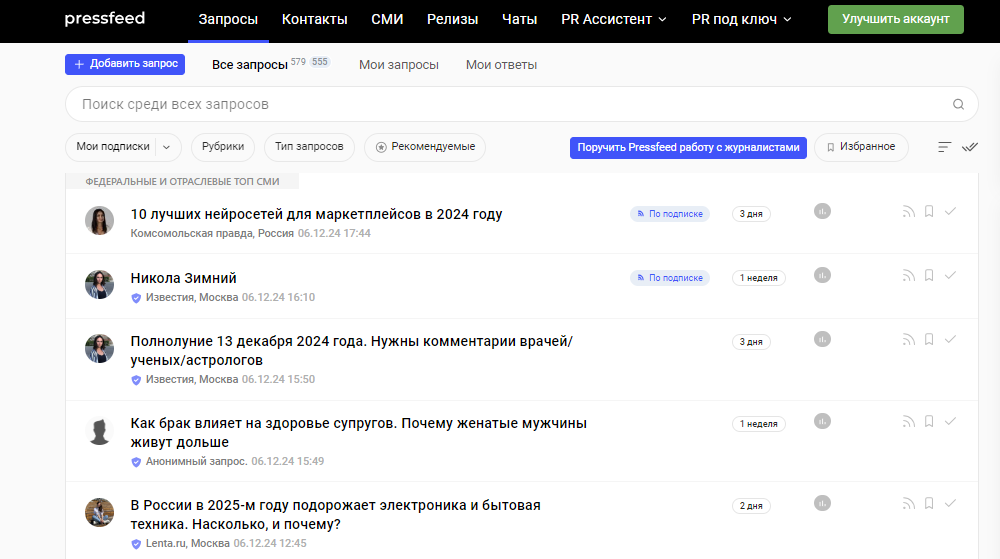Click the double-checkmark mark-all-read icon

(969, 147)
